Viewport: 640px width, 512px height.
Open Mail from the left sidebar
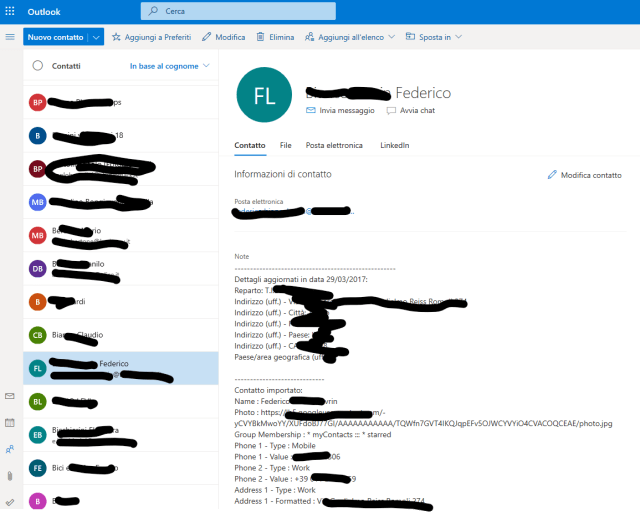[10, 396]
